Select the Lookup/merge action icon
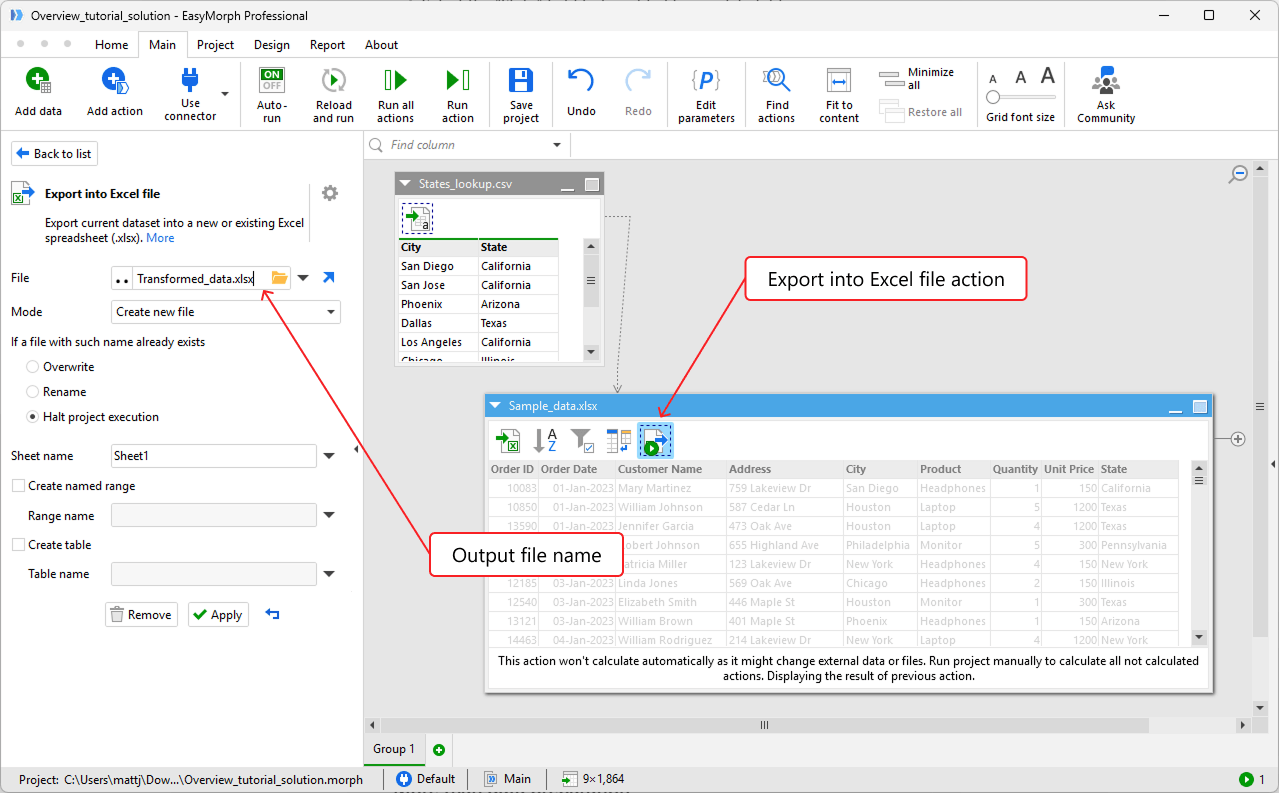 (x=619, y=440)
